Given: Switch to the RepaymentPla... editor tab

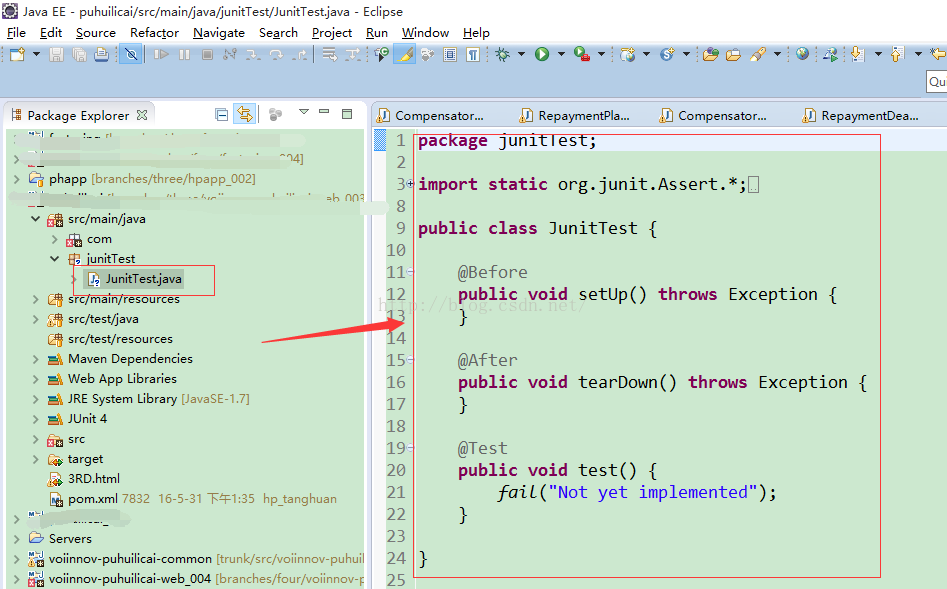Looking at the screenshot, I should (575, 115).
